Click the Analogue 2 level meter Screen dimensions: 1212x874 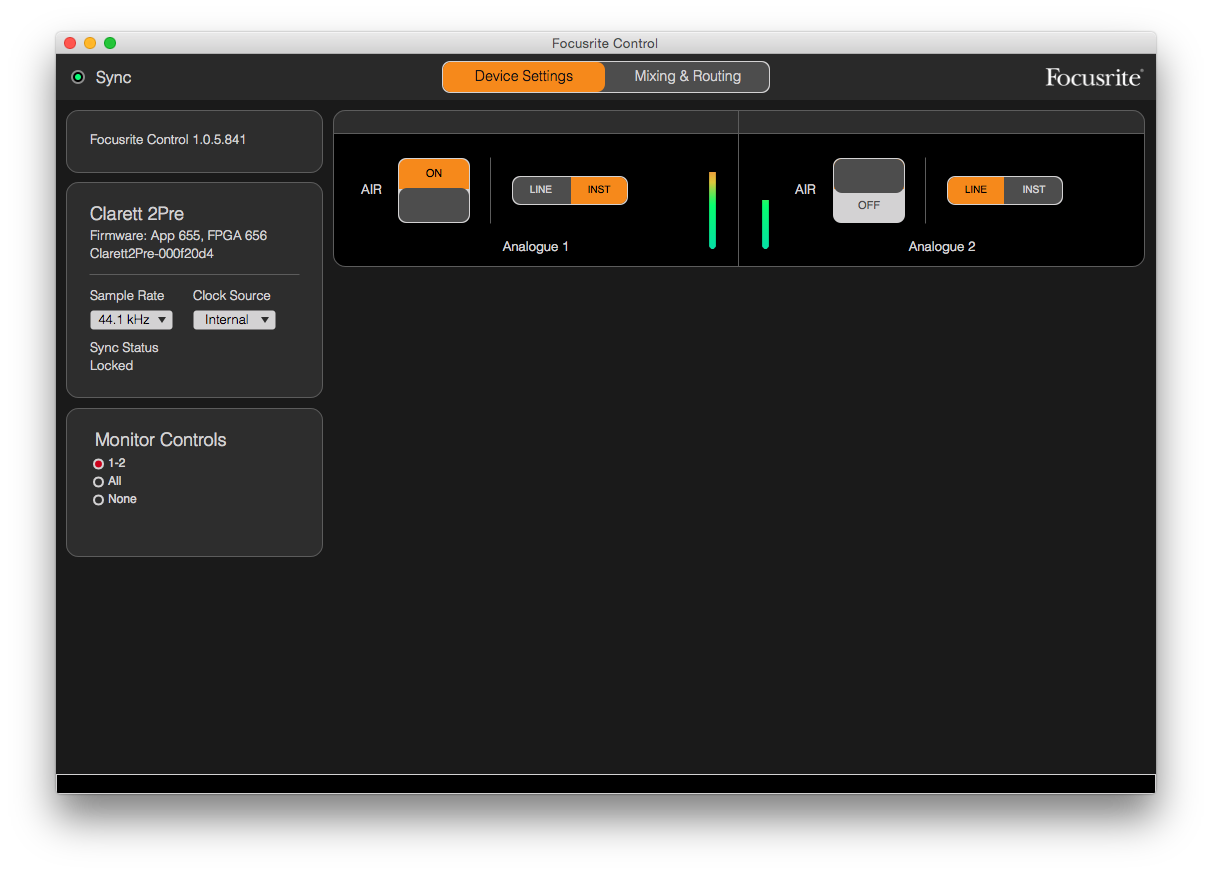point(765,224)
